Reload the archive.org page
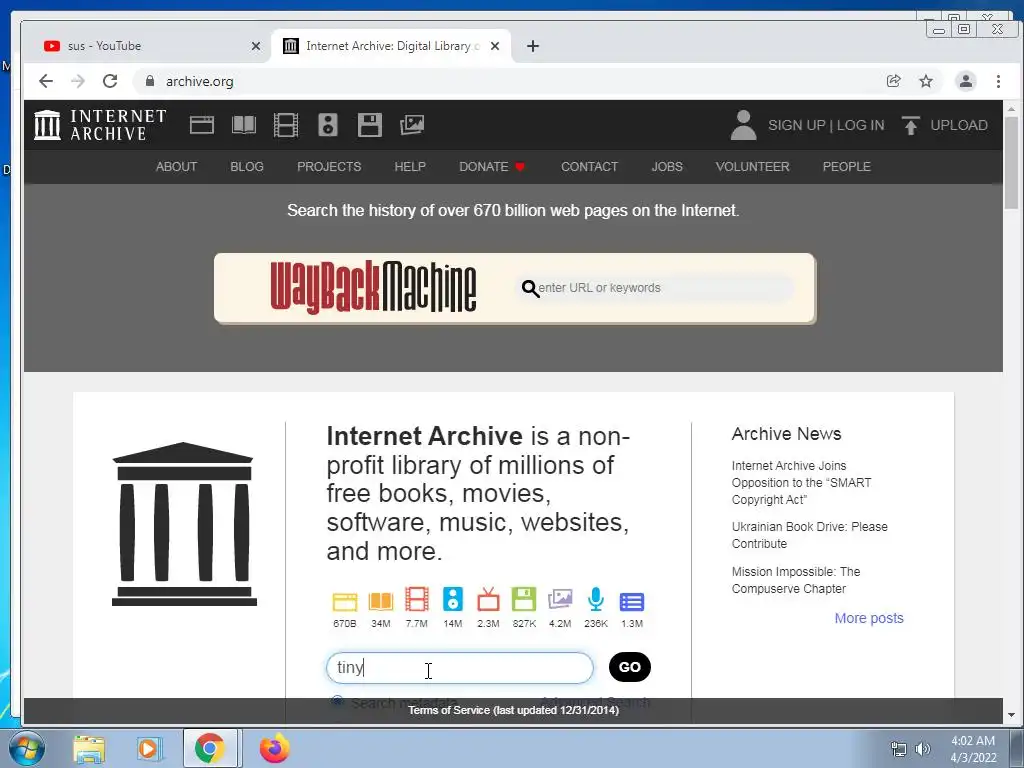This screenshot has width=1024, height=768. 110,81
